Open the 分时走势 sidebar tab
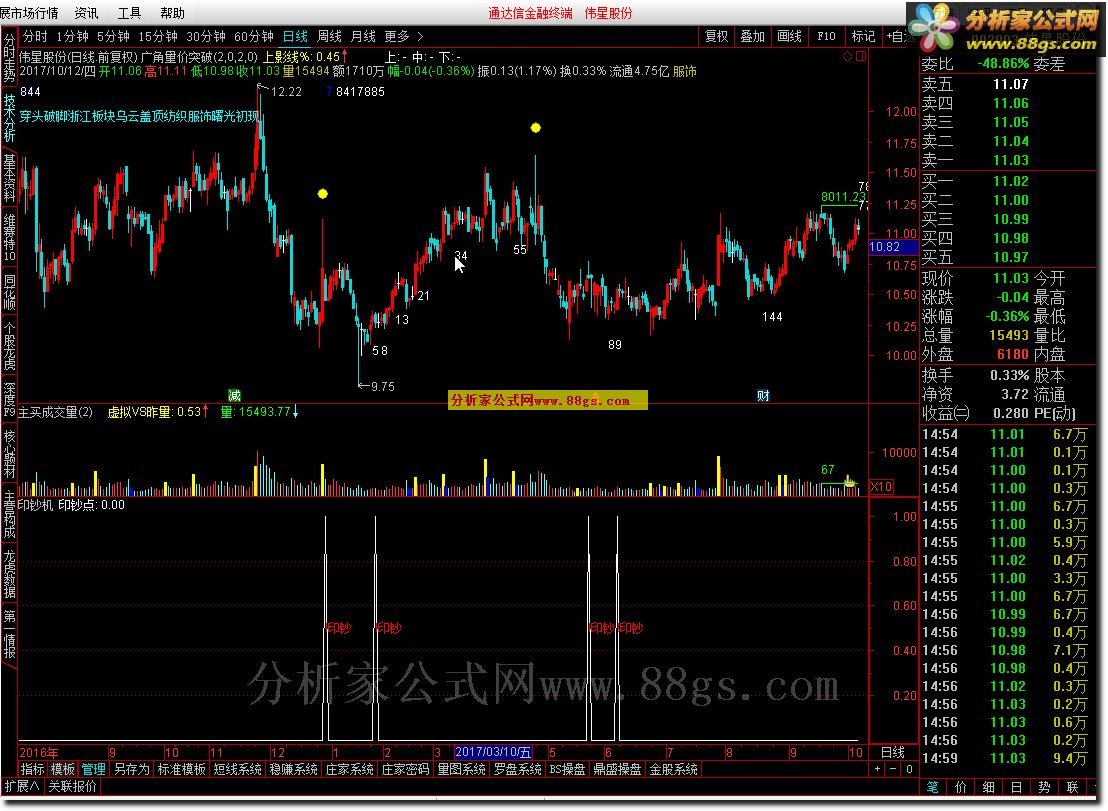The width and height of the screenshot is (1108, 811). pyautogui.click(x=9, y=58)
